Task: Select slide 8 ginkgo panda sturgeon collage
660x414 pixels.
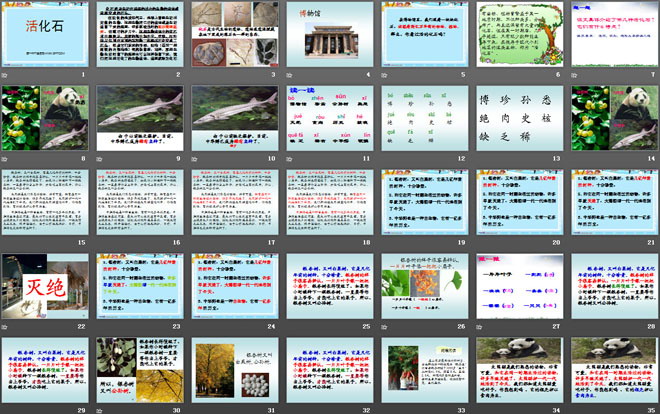Action: 45,118
